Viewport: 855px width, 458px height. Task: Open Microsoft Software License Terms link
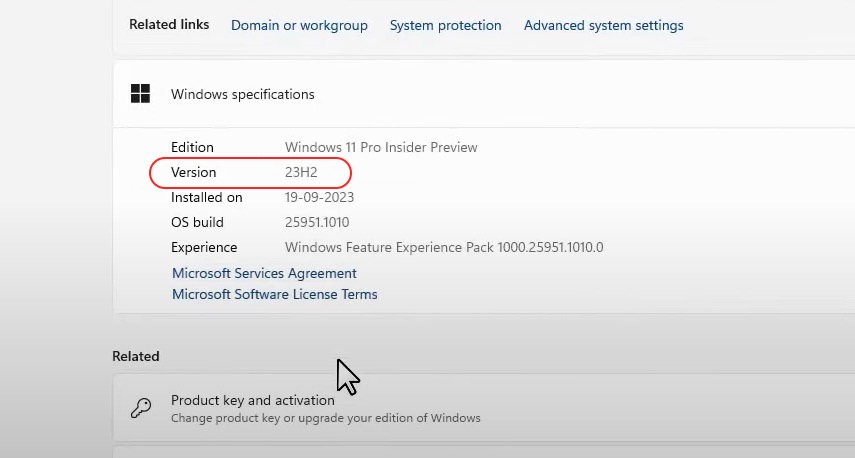275,294
